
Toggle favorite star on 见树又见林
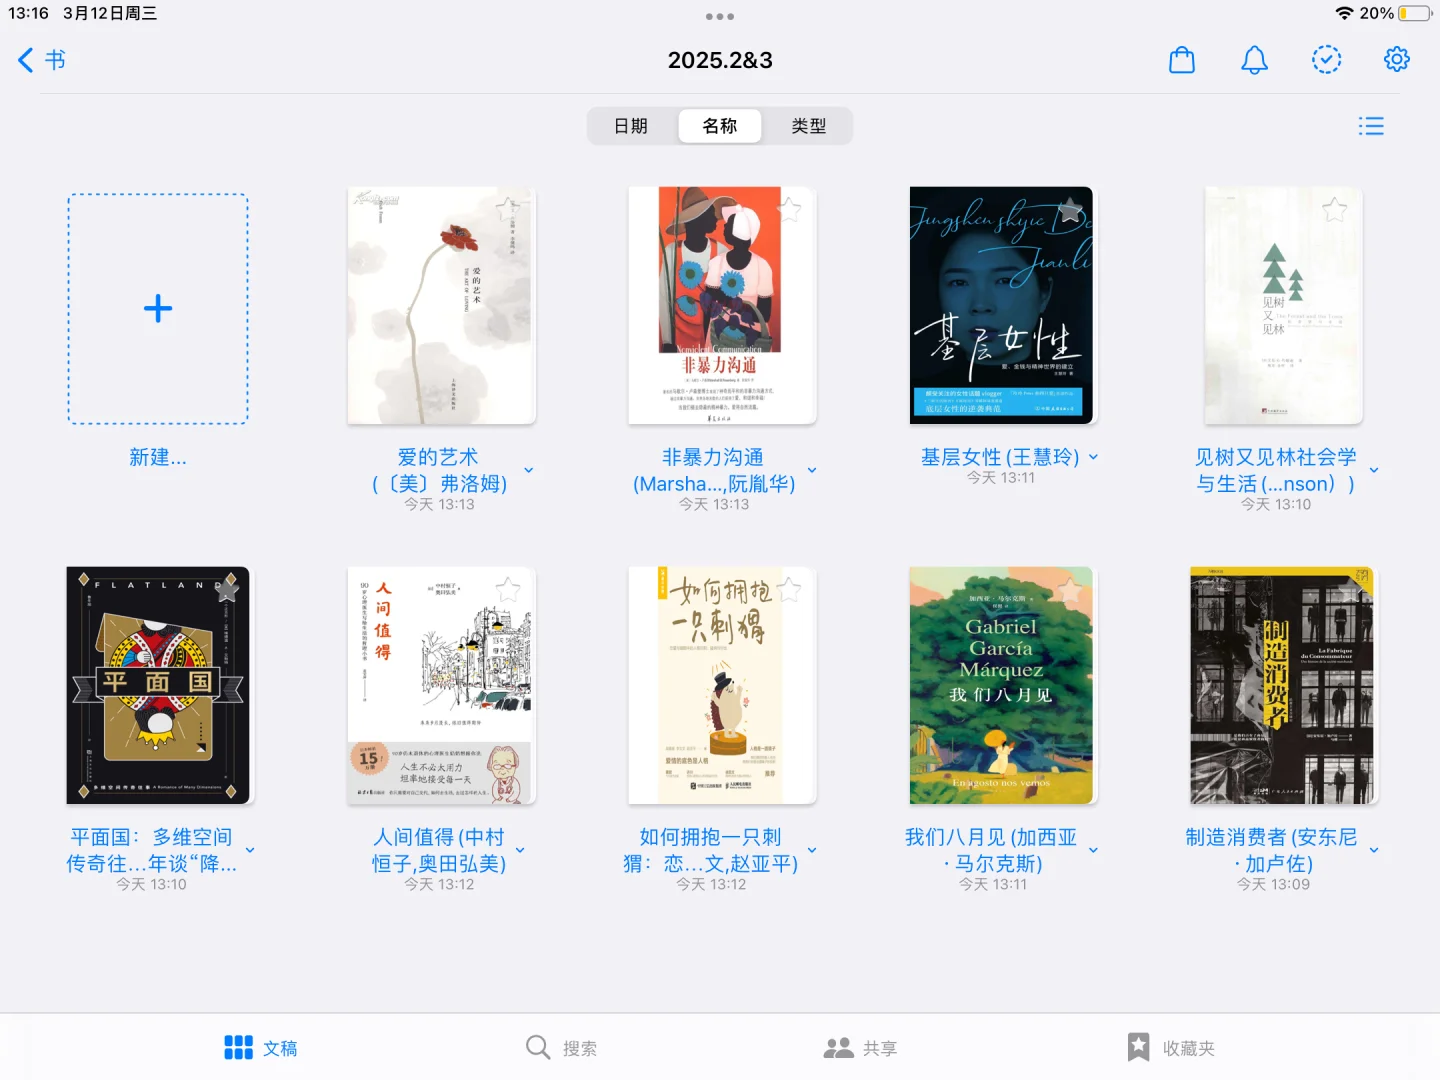click(1334, 209)
